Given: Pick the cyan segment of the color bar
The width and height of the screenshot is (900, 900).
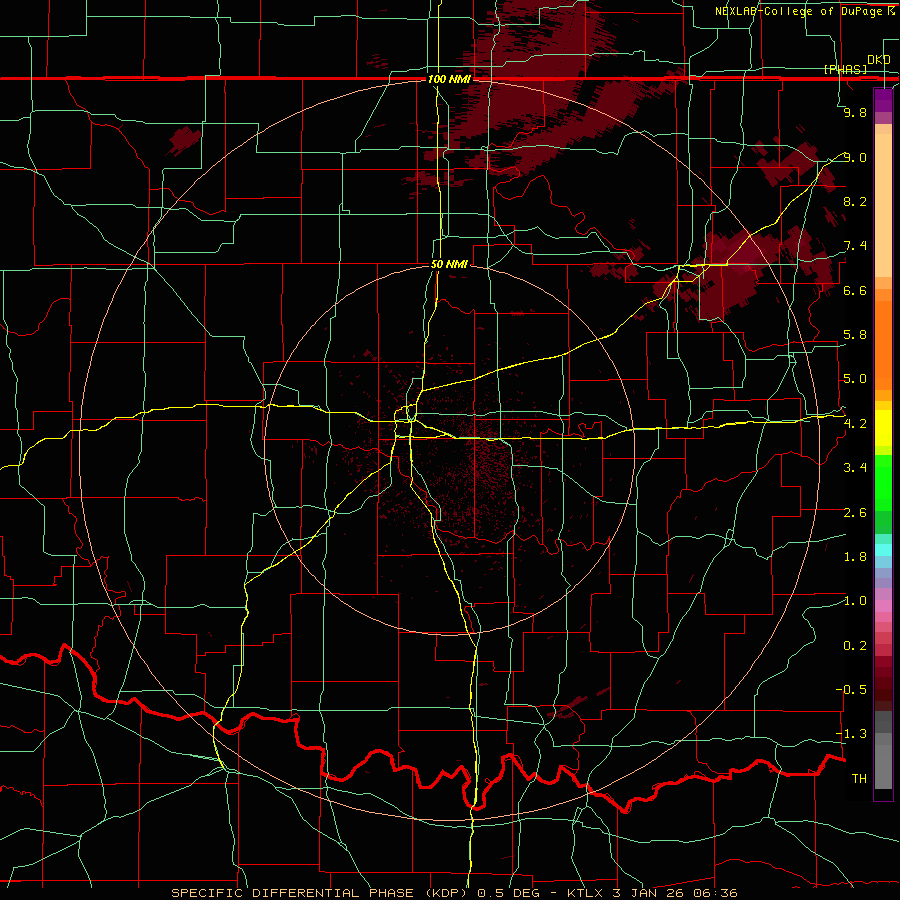Looking at the screenshot, I should pos(883,550).
